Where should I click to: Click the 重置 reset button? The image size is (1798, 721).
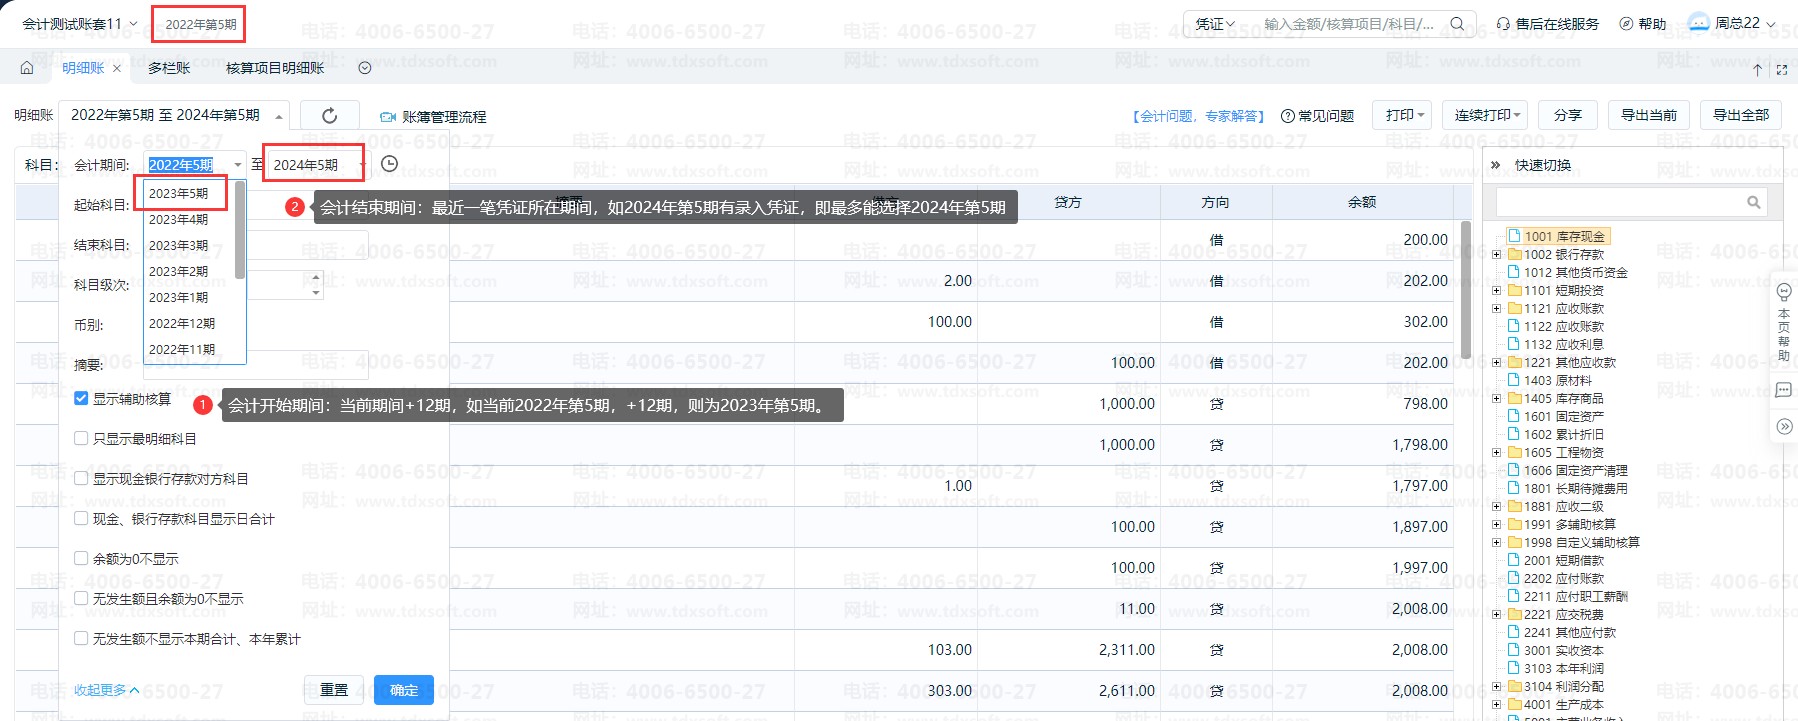click(333, 690)
